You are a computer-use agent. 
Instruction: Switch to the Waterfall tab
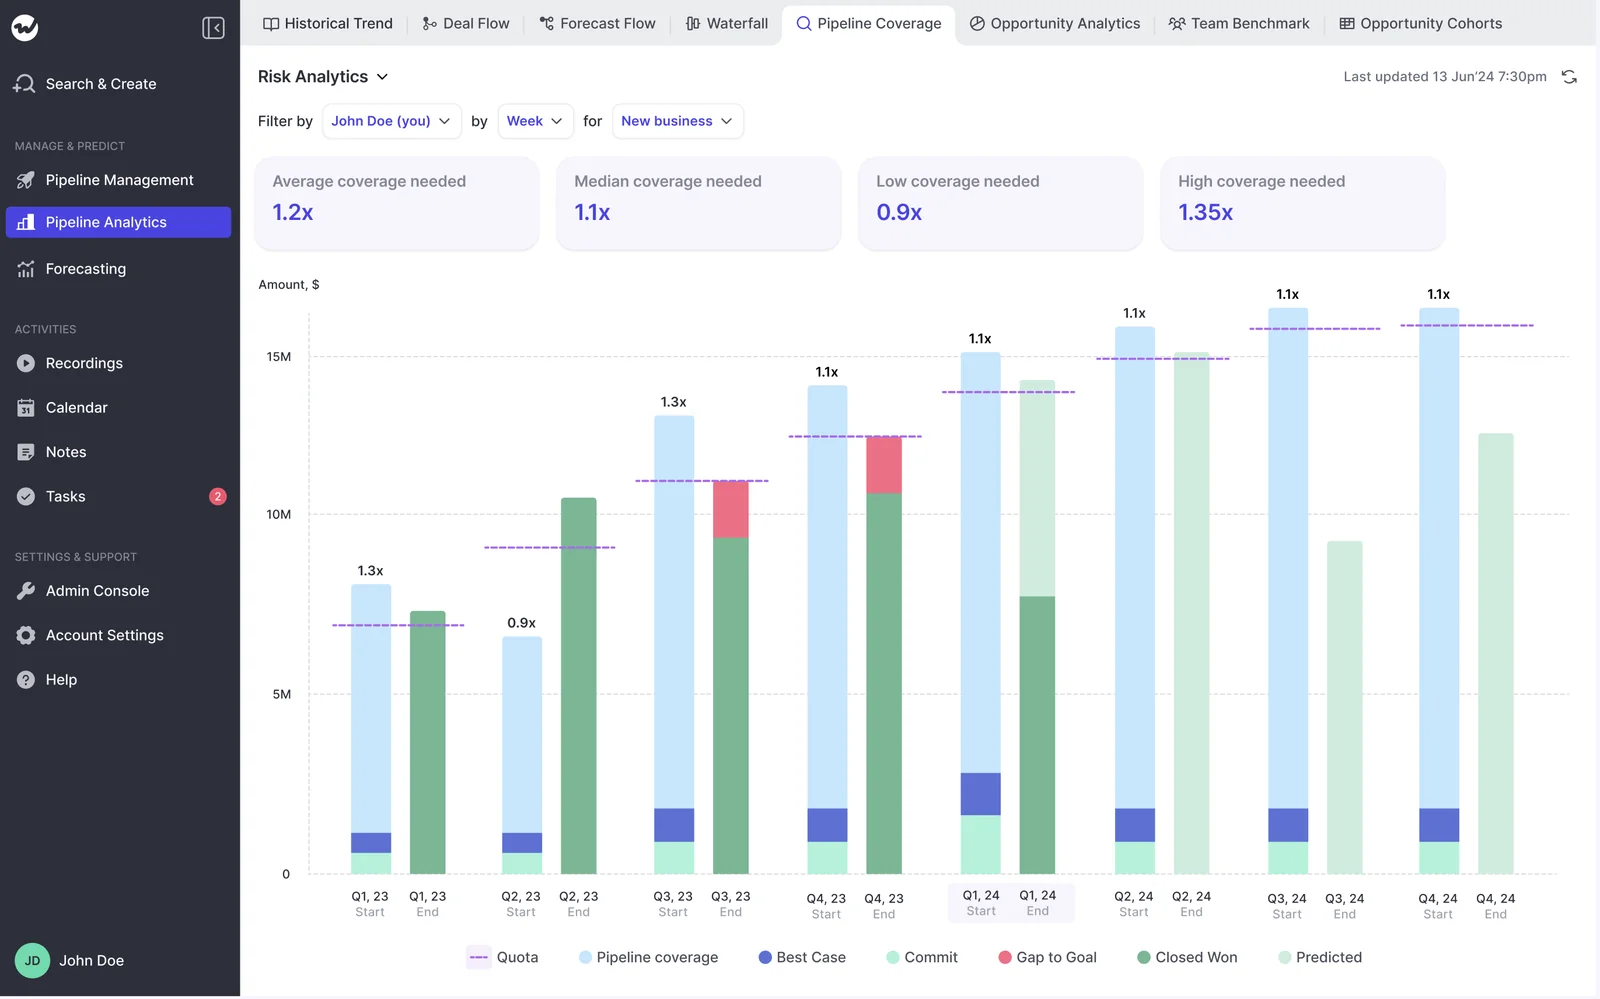click(x=727, y=23)
